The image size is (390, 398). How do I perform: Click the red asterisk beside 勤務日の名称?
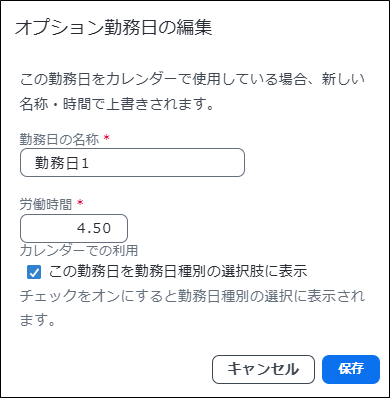click(x=107, y=137)
